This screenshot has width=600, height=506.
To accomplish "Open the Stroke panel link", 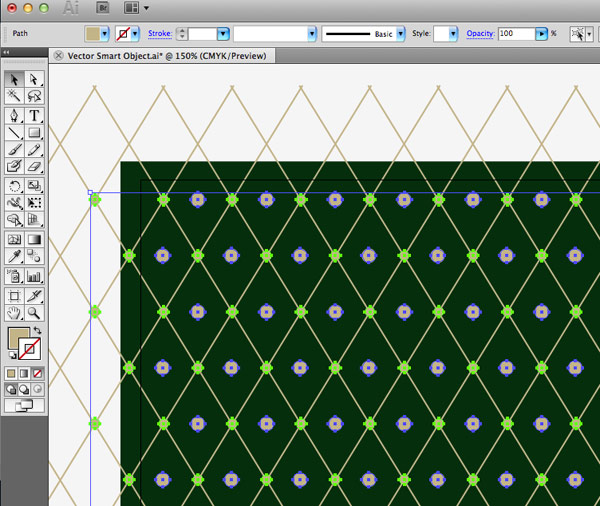I will 160,33.
